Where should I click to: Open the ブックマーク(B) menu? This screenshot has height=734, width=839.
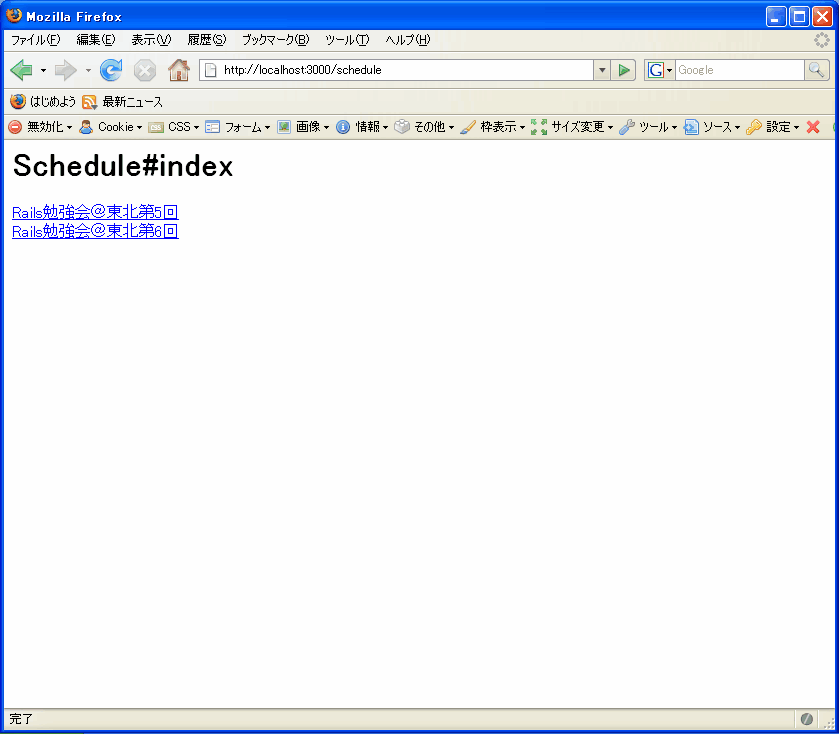pos(276,40)
